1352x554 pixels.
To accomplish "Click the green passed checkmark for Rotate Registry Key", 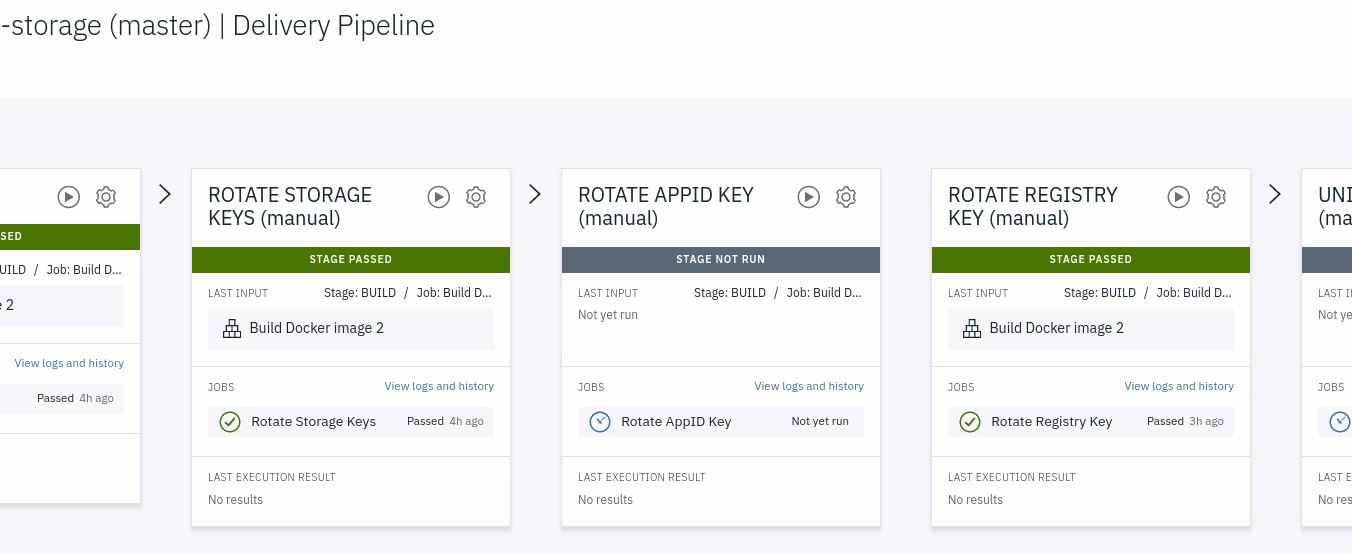I will pyautogui.click(x=970, y=422).
